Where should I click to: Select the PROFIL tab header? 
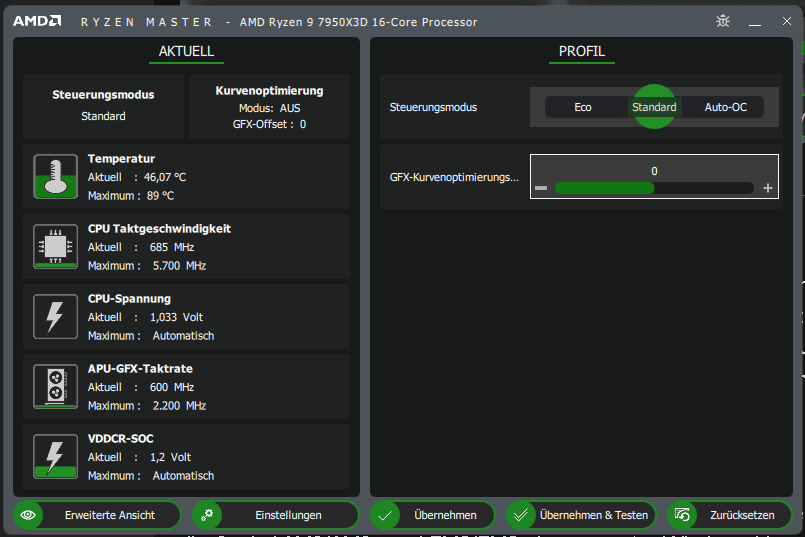pos(582,51)
